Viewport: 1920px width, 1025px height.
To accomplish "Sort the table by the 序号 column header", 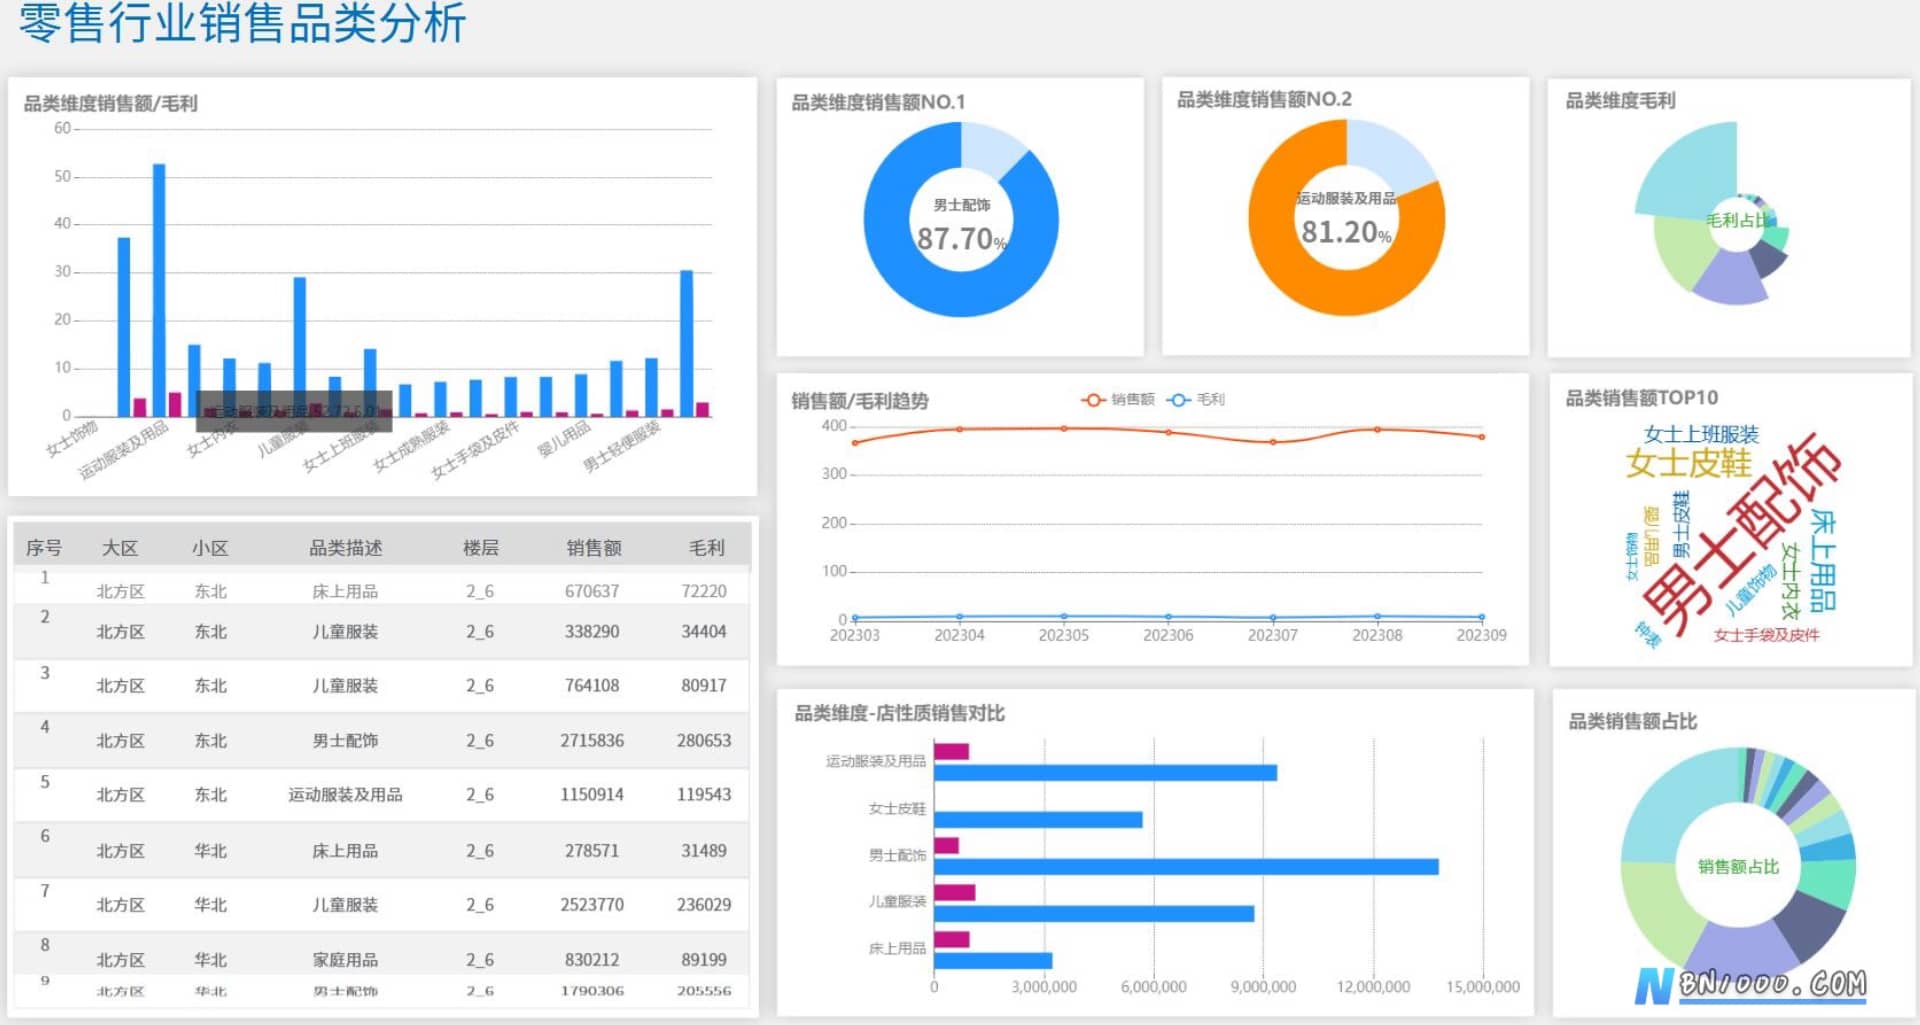I will coord(44,548).
